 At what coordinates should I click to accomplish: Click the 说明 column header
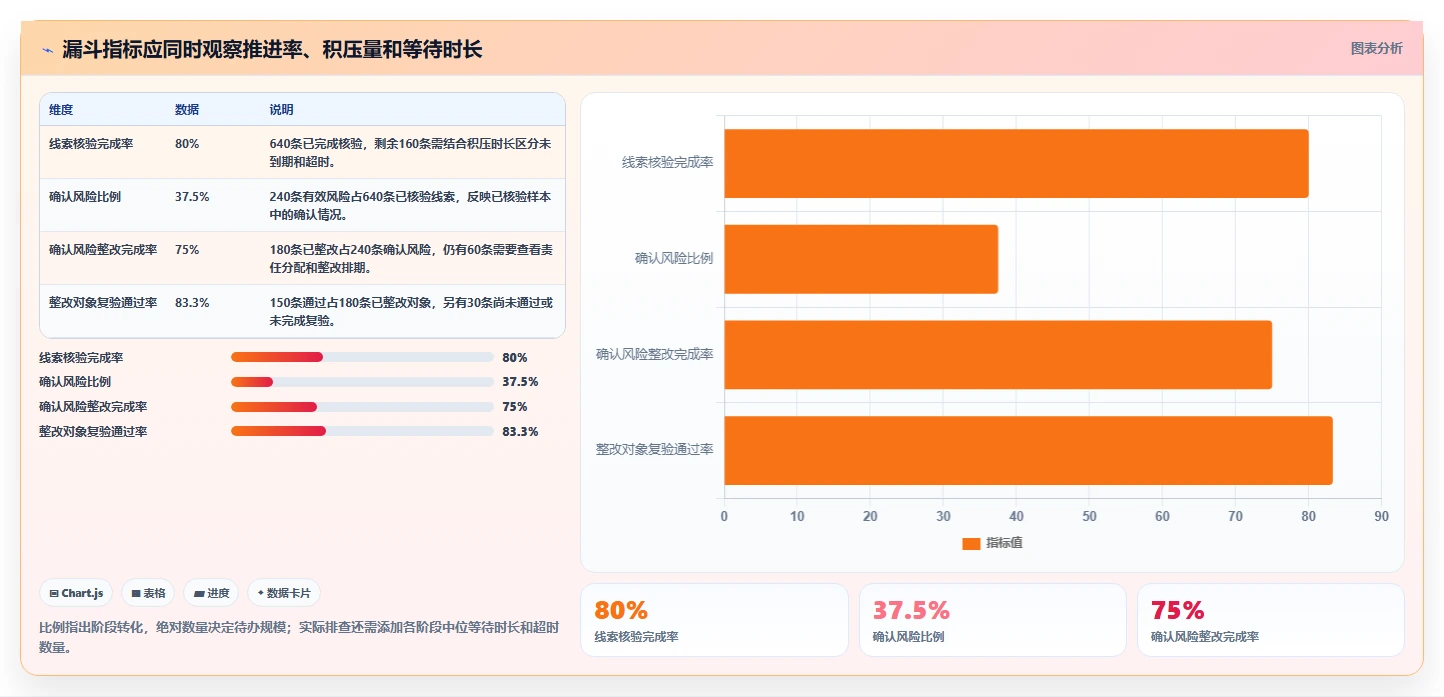pos(282,110)
